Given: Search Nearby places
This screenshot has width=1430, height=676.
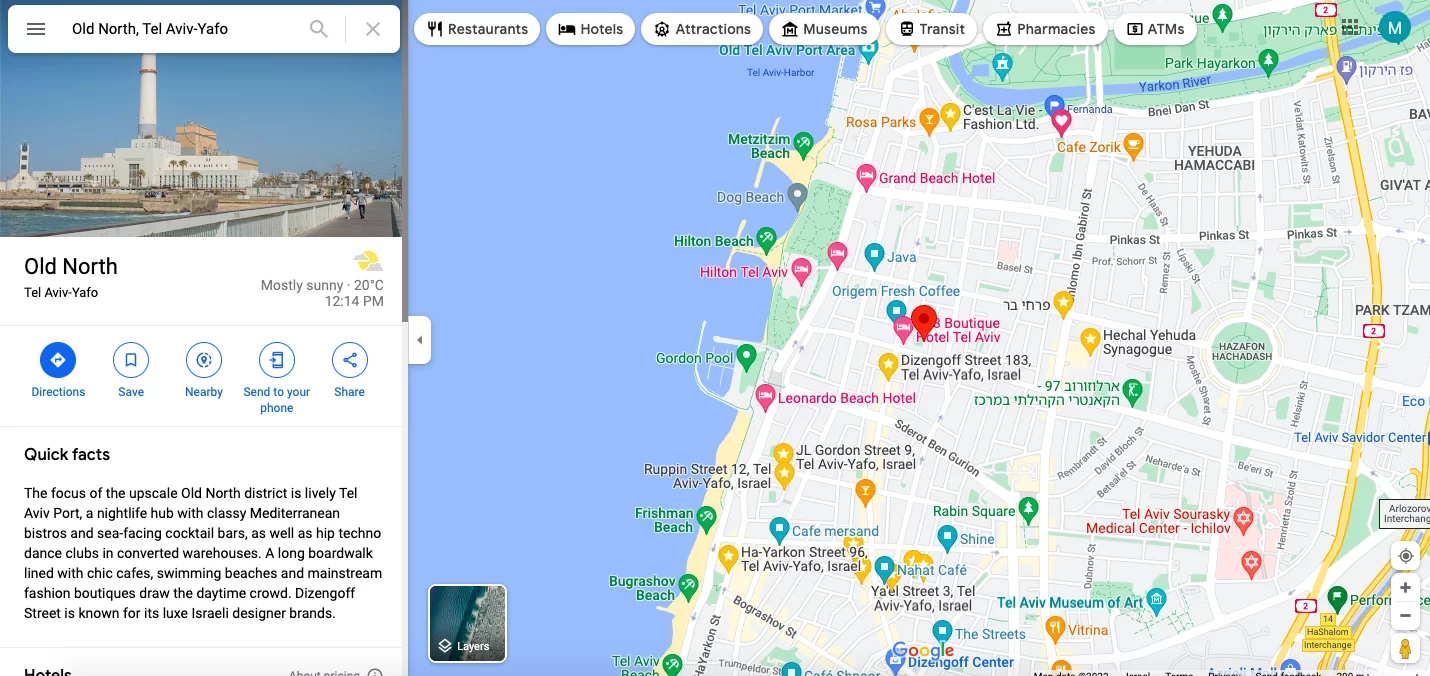Looking at the screenshot, I should pyautogui.click(x=204, y=371).
